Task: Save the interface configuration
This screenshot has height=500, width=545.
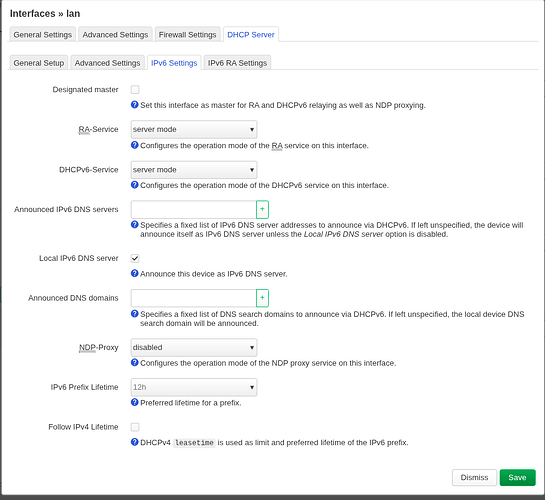Action: click(517, 477)
